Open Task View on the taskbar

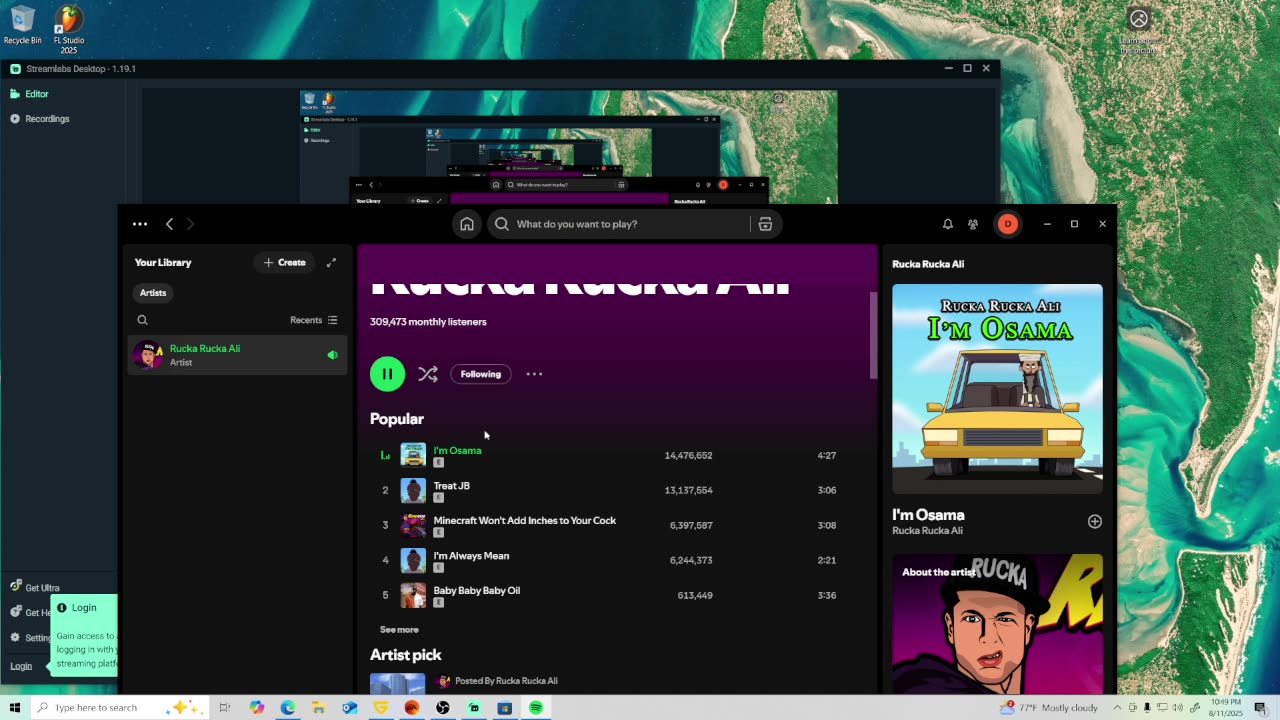point(225,708)
